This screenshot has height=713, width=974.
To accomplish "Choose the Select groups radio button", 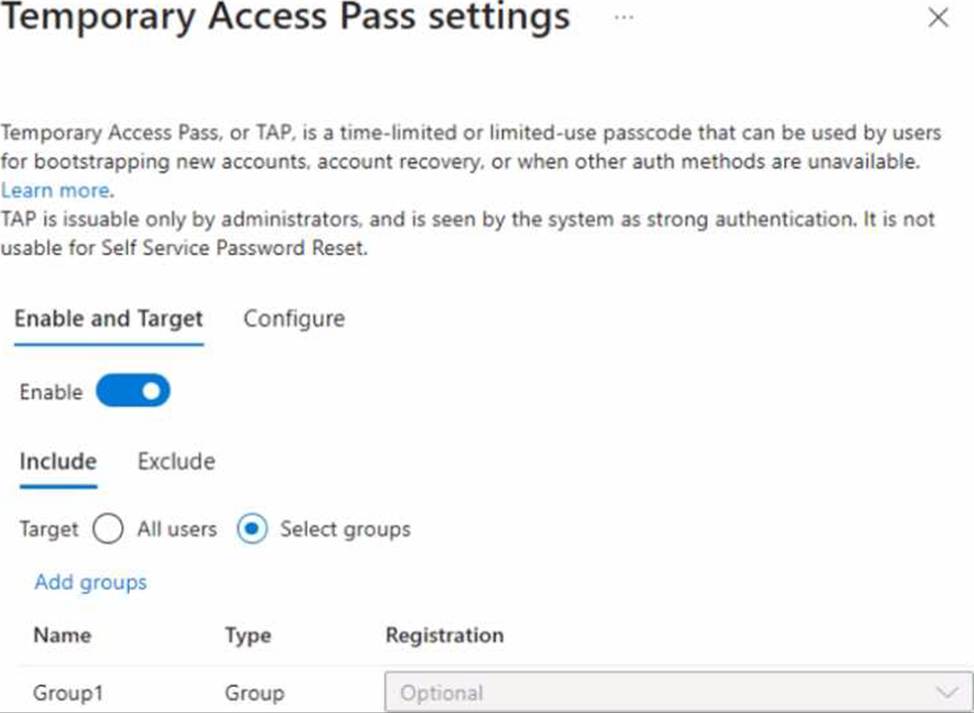I will point(252,529).
